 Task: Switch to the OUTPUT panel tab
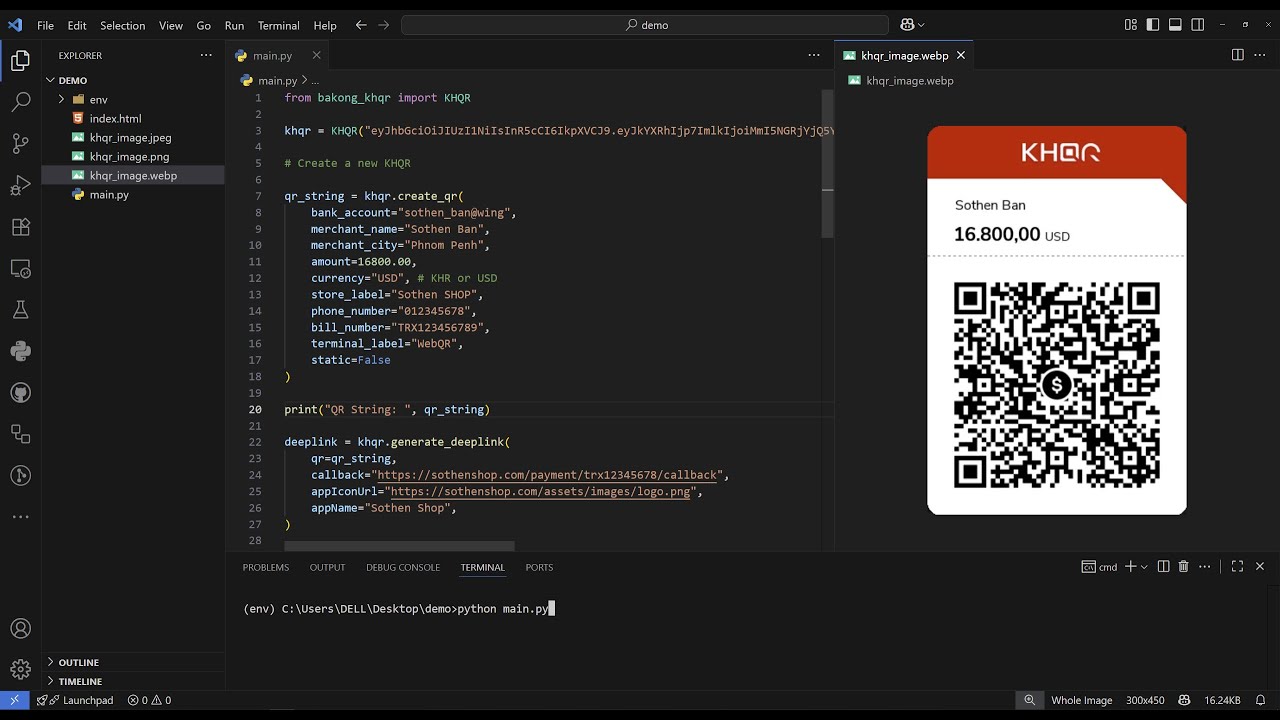click(327, 567)
